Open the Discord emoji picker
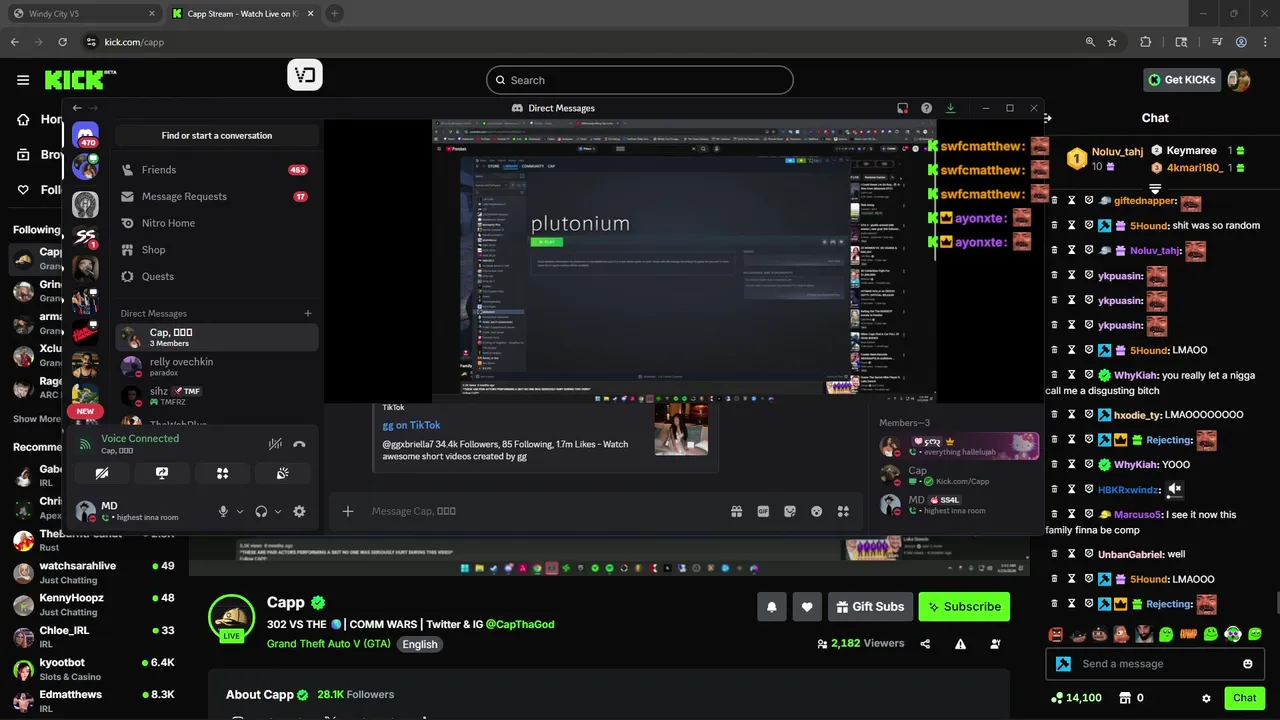The image size is (1280, 720). (816, 511)
